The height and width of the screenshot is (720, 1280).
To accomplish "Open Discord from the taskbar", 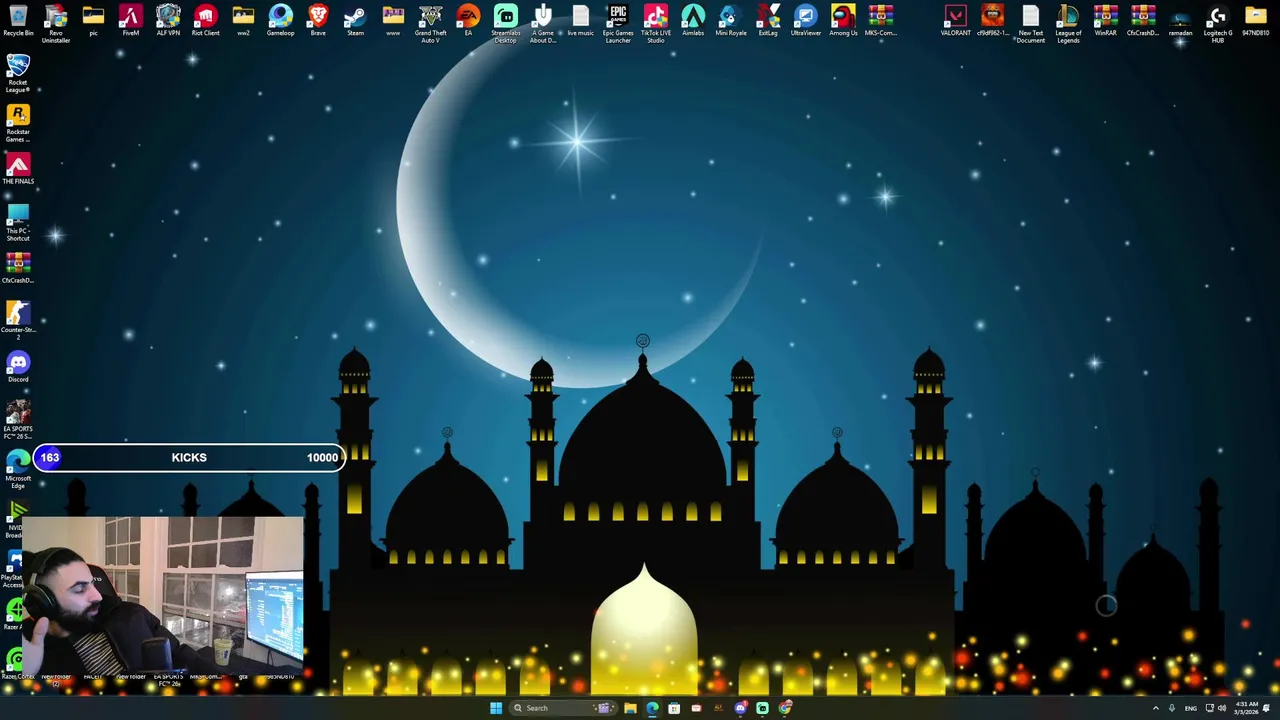I will coord(740,708).
